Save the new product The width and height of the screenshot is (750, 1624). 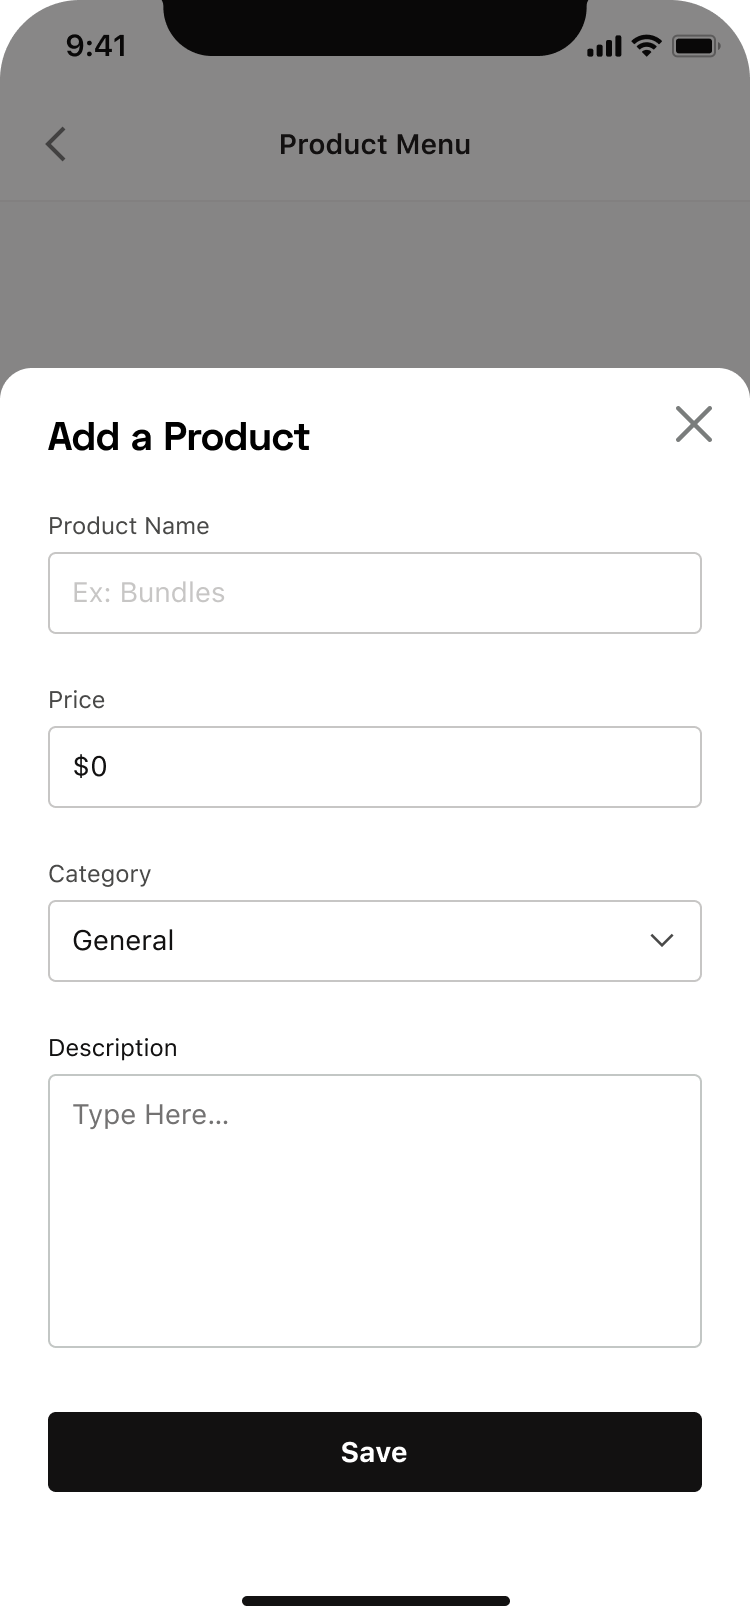point(375,1452)
